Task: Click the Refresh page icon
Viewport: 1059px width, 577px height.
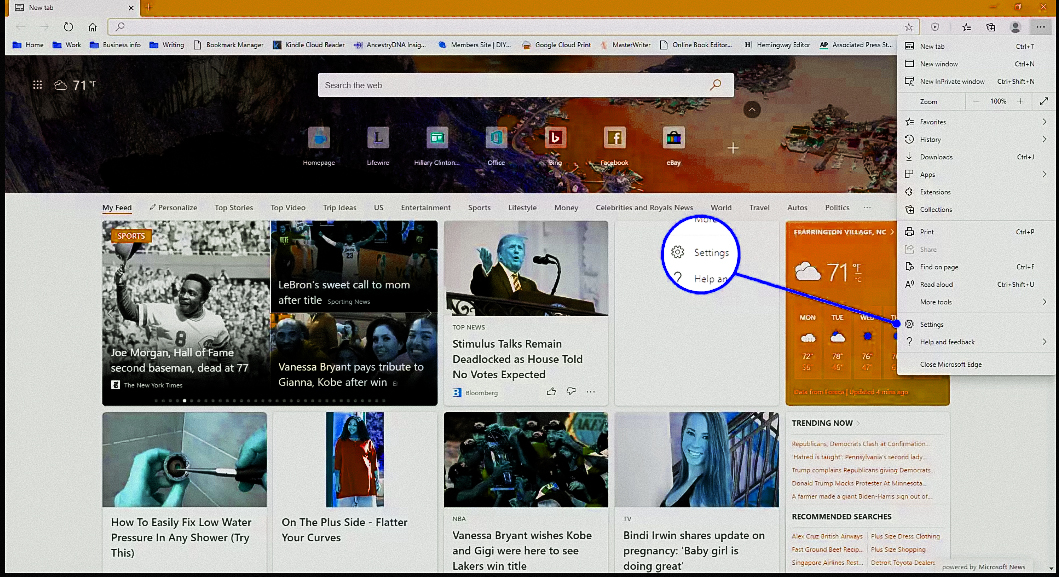Action: [x=69, y=27]
